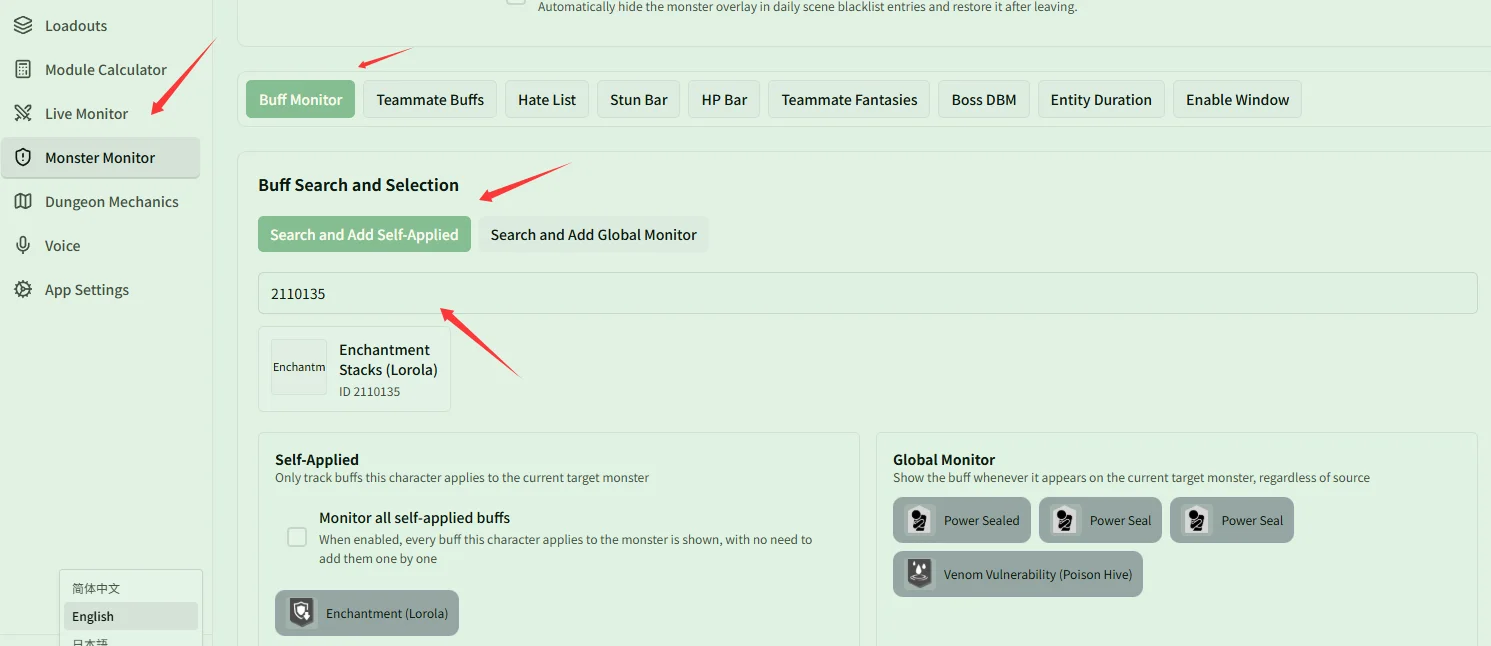This screenshot has width=1491, height=646.
Task: Click the Enchantment (Lorola) self-applied chip
Action: coord(367,613)
